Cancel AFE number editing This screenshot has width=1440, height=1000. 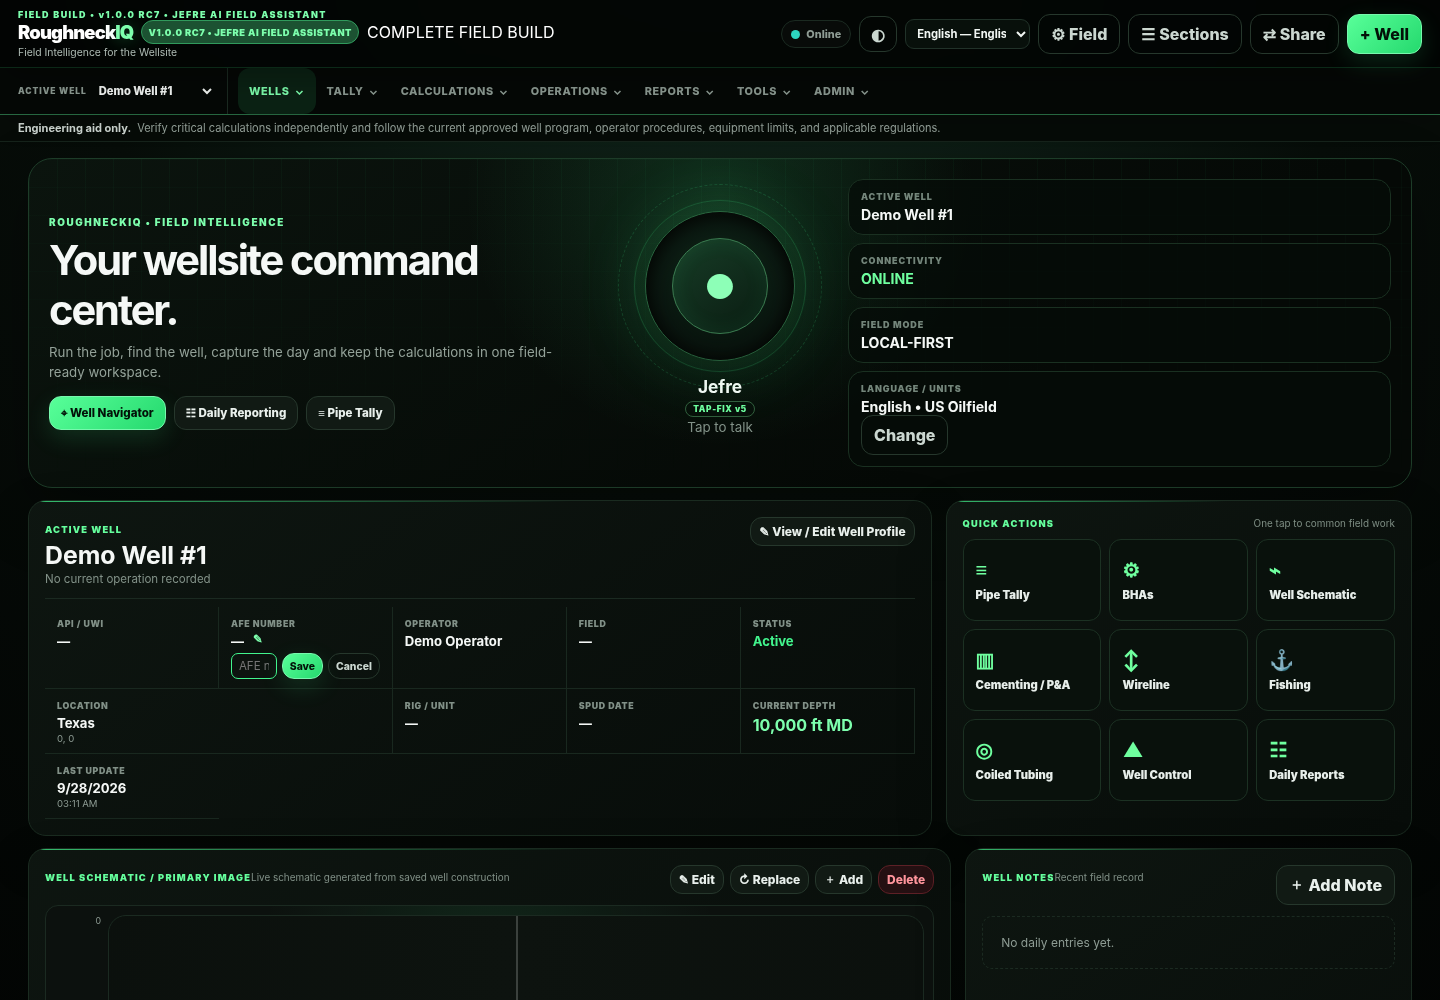[x=354, y=666]
